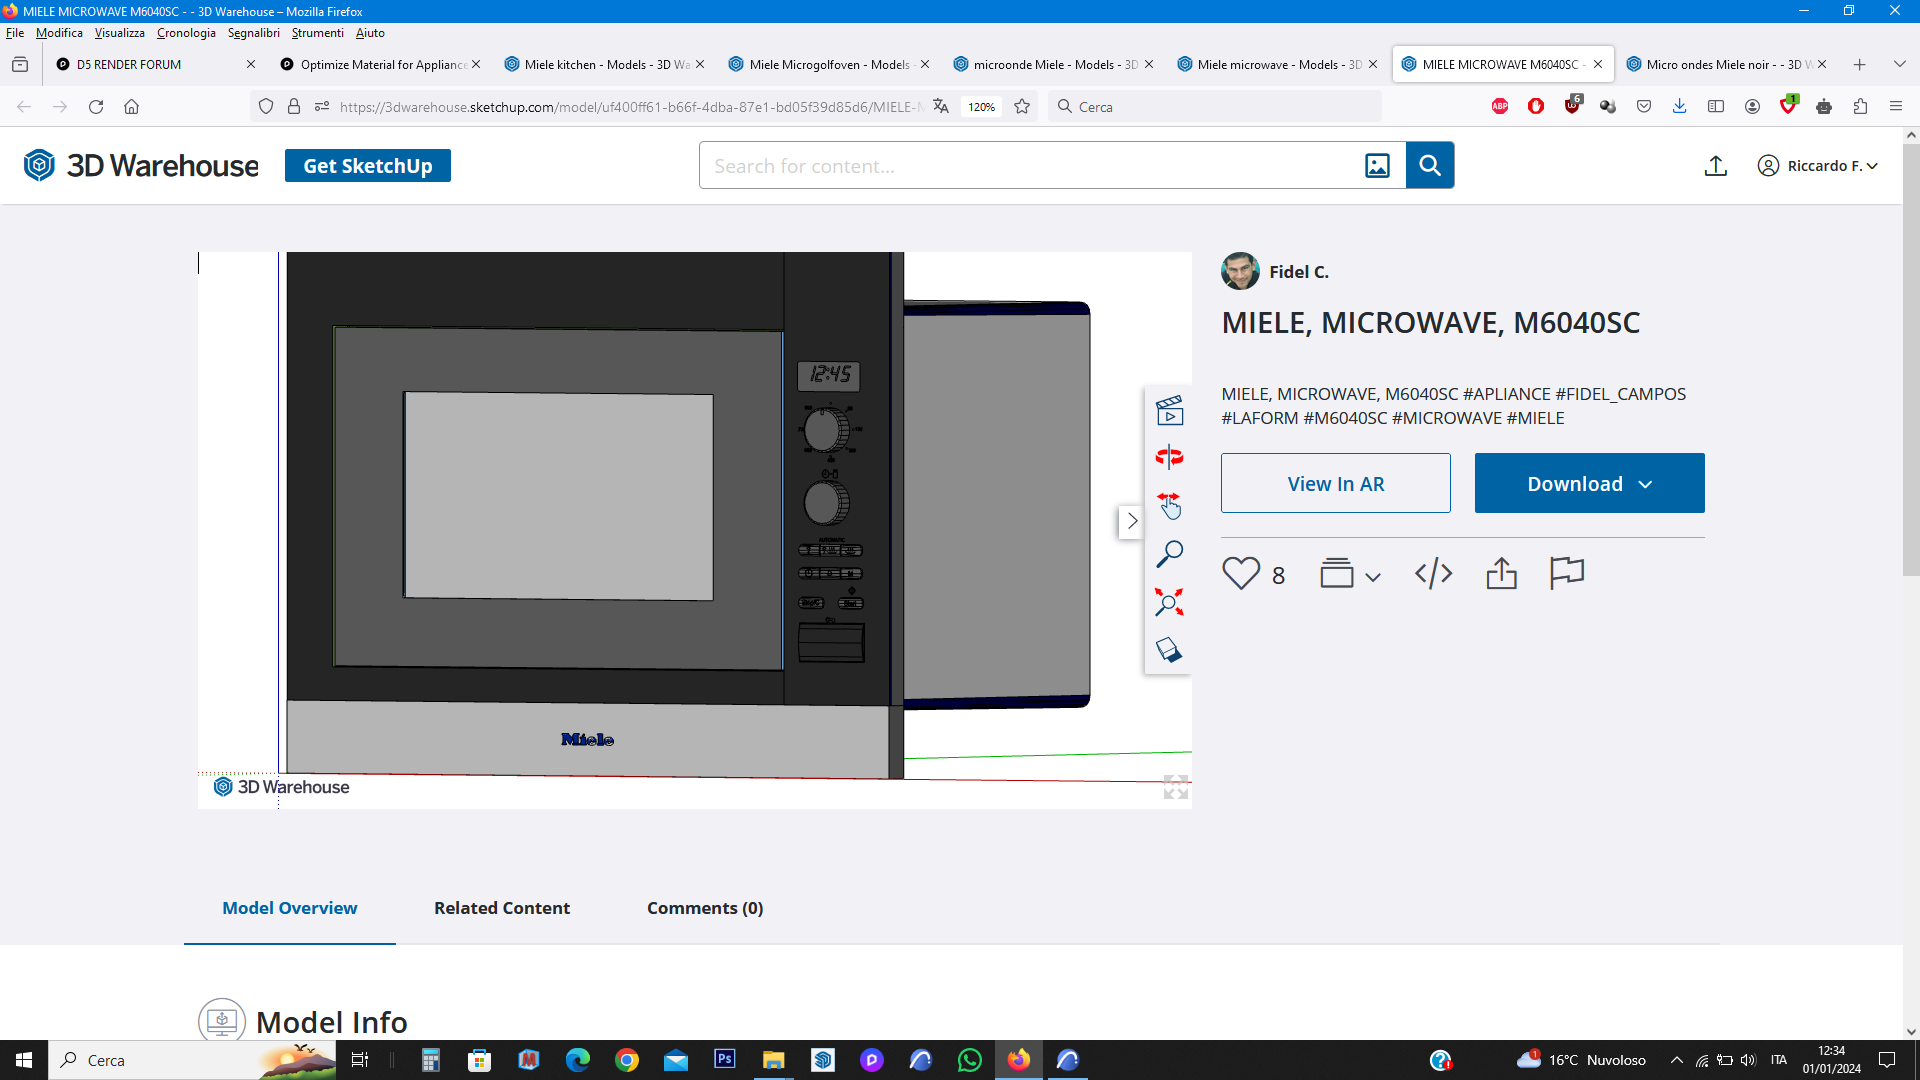Share the model using the share icon
Screen dimensions: 1920x1080
(1501, 573)
